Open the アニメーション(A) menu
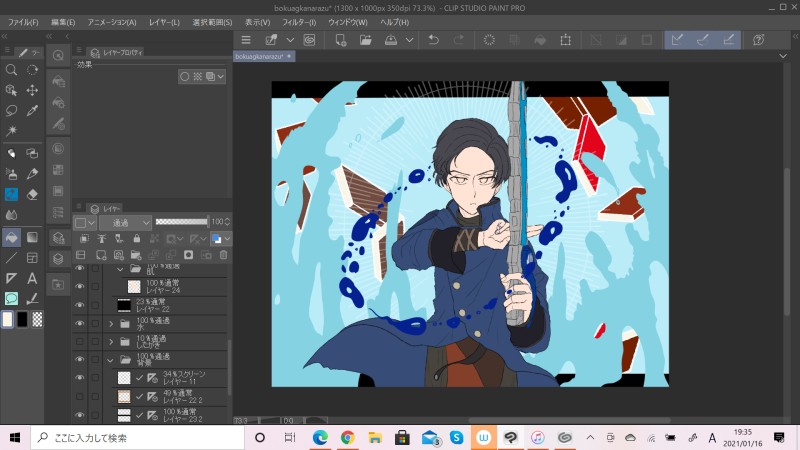The height and width of the screenshot is (450, 800). pyautogui.click(x=112, y=22)
